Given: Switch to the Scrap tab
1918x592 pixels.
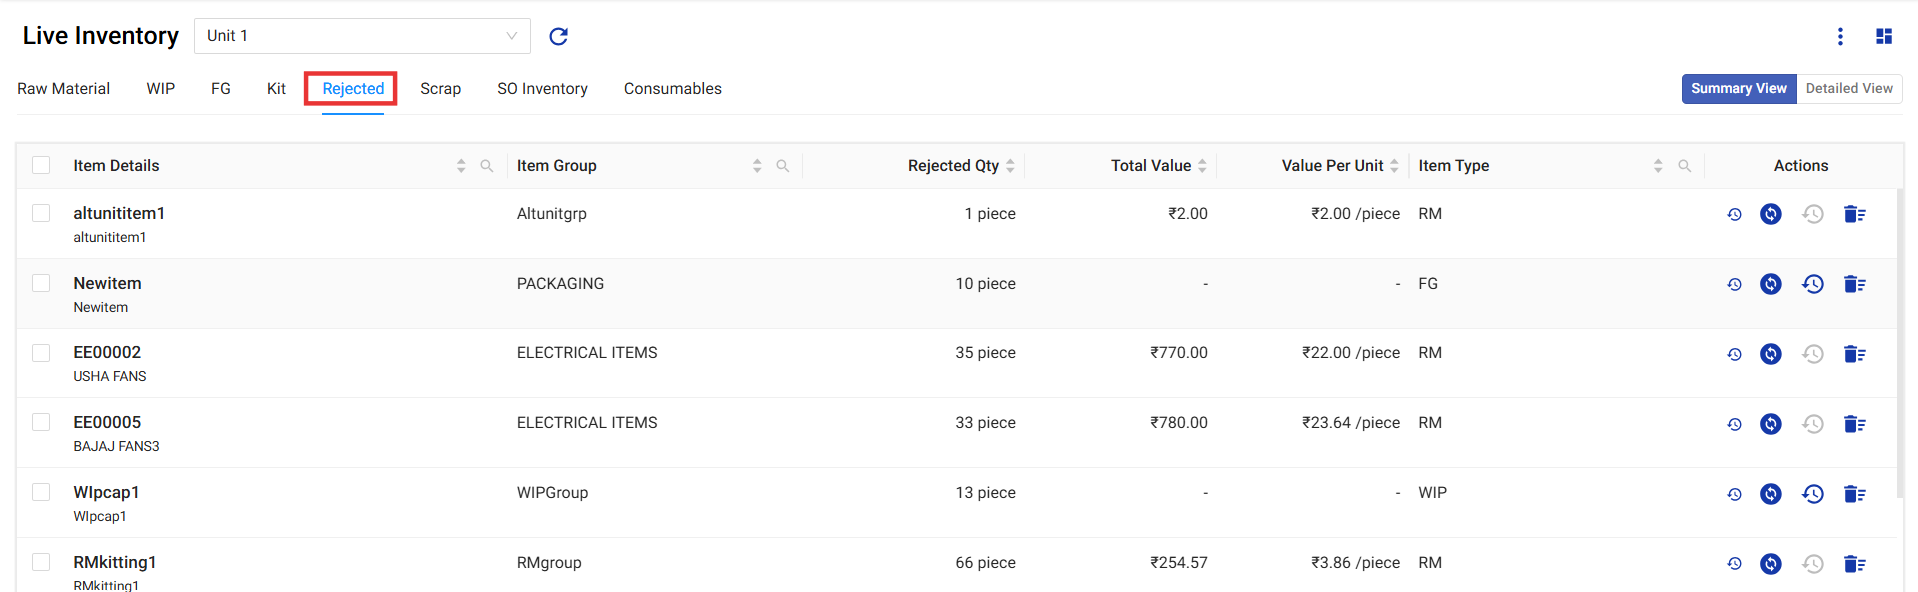Looking at the screenshot, I should click(x=440, y=89).
